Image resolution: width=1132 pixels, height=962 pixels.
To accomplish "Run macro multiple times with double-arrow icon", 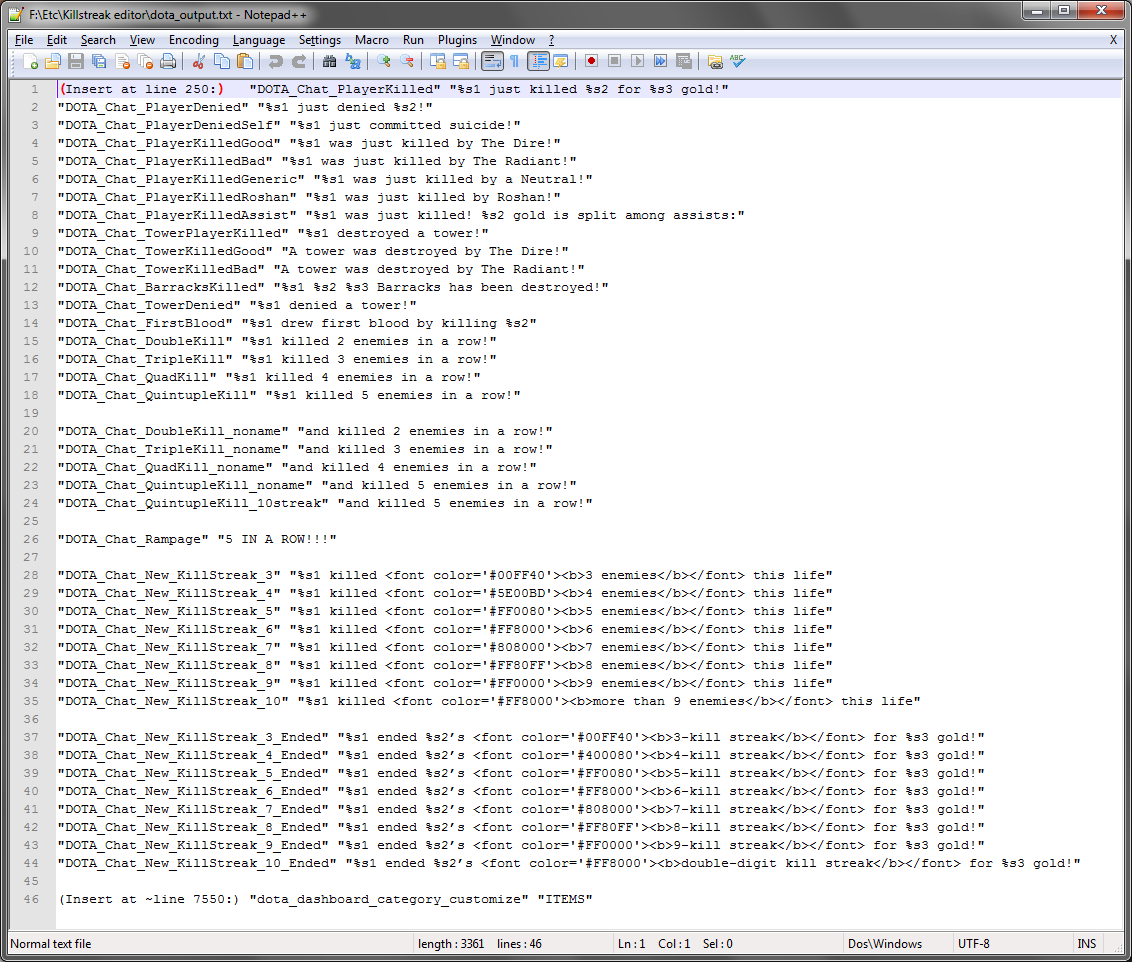I will coord(661,61).
